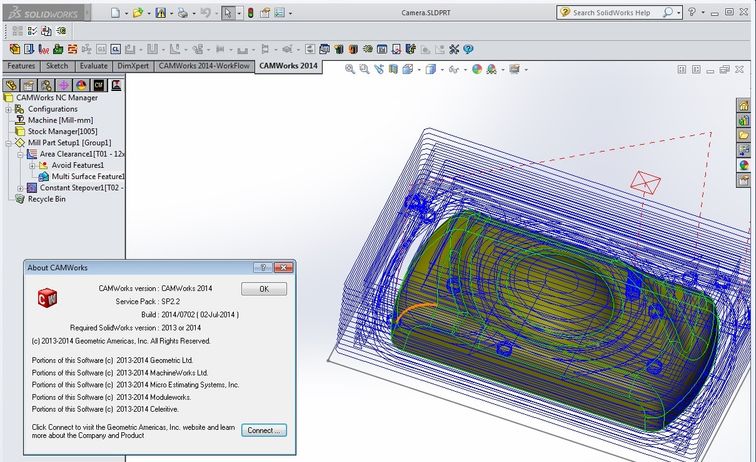756x462 pixels.
Task: Expand the Avoid Features1 node
Action: pyautogui.click(x=32, y=165)
